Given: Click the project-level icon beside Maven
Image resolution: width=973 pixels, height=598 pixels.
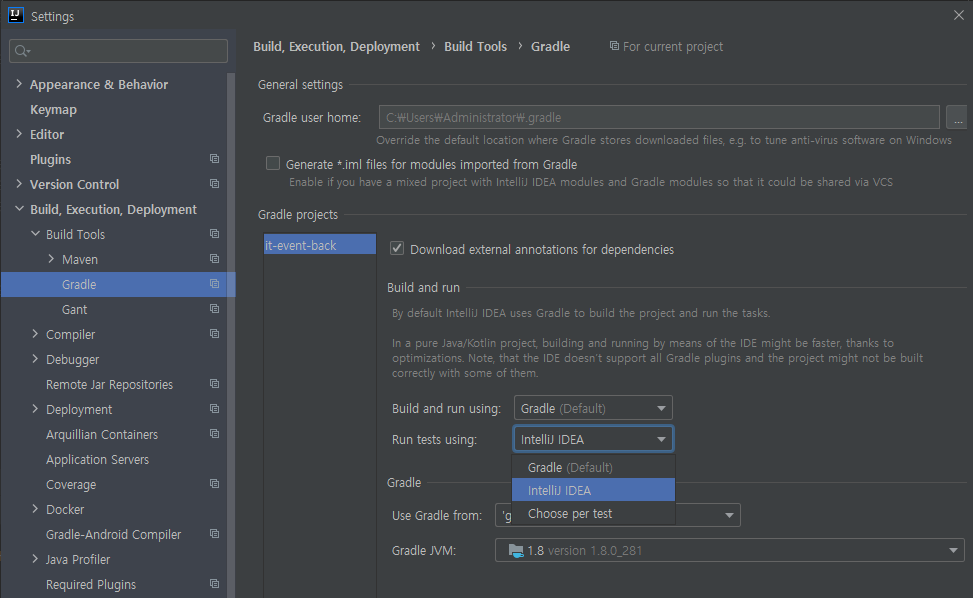Looking at the screenshot, I should (215, 259).
